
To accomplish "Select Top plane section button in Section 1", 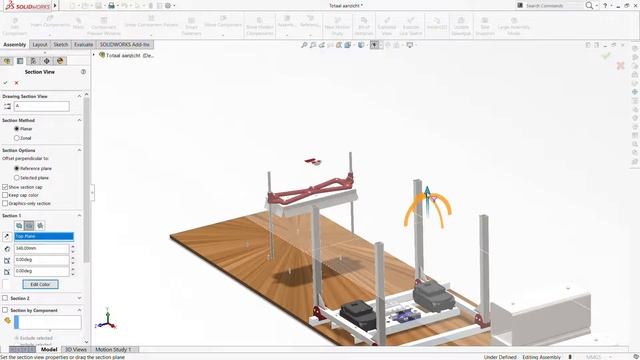I will pos(29,225).
